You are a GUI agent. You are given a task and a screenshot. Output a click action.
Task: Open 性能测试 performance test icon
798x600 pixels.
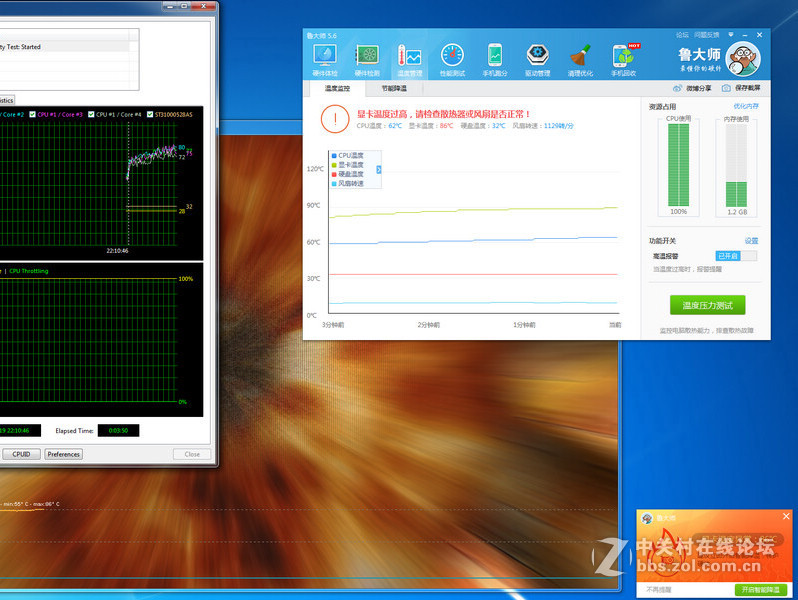(x=452, y=58)
